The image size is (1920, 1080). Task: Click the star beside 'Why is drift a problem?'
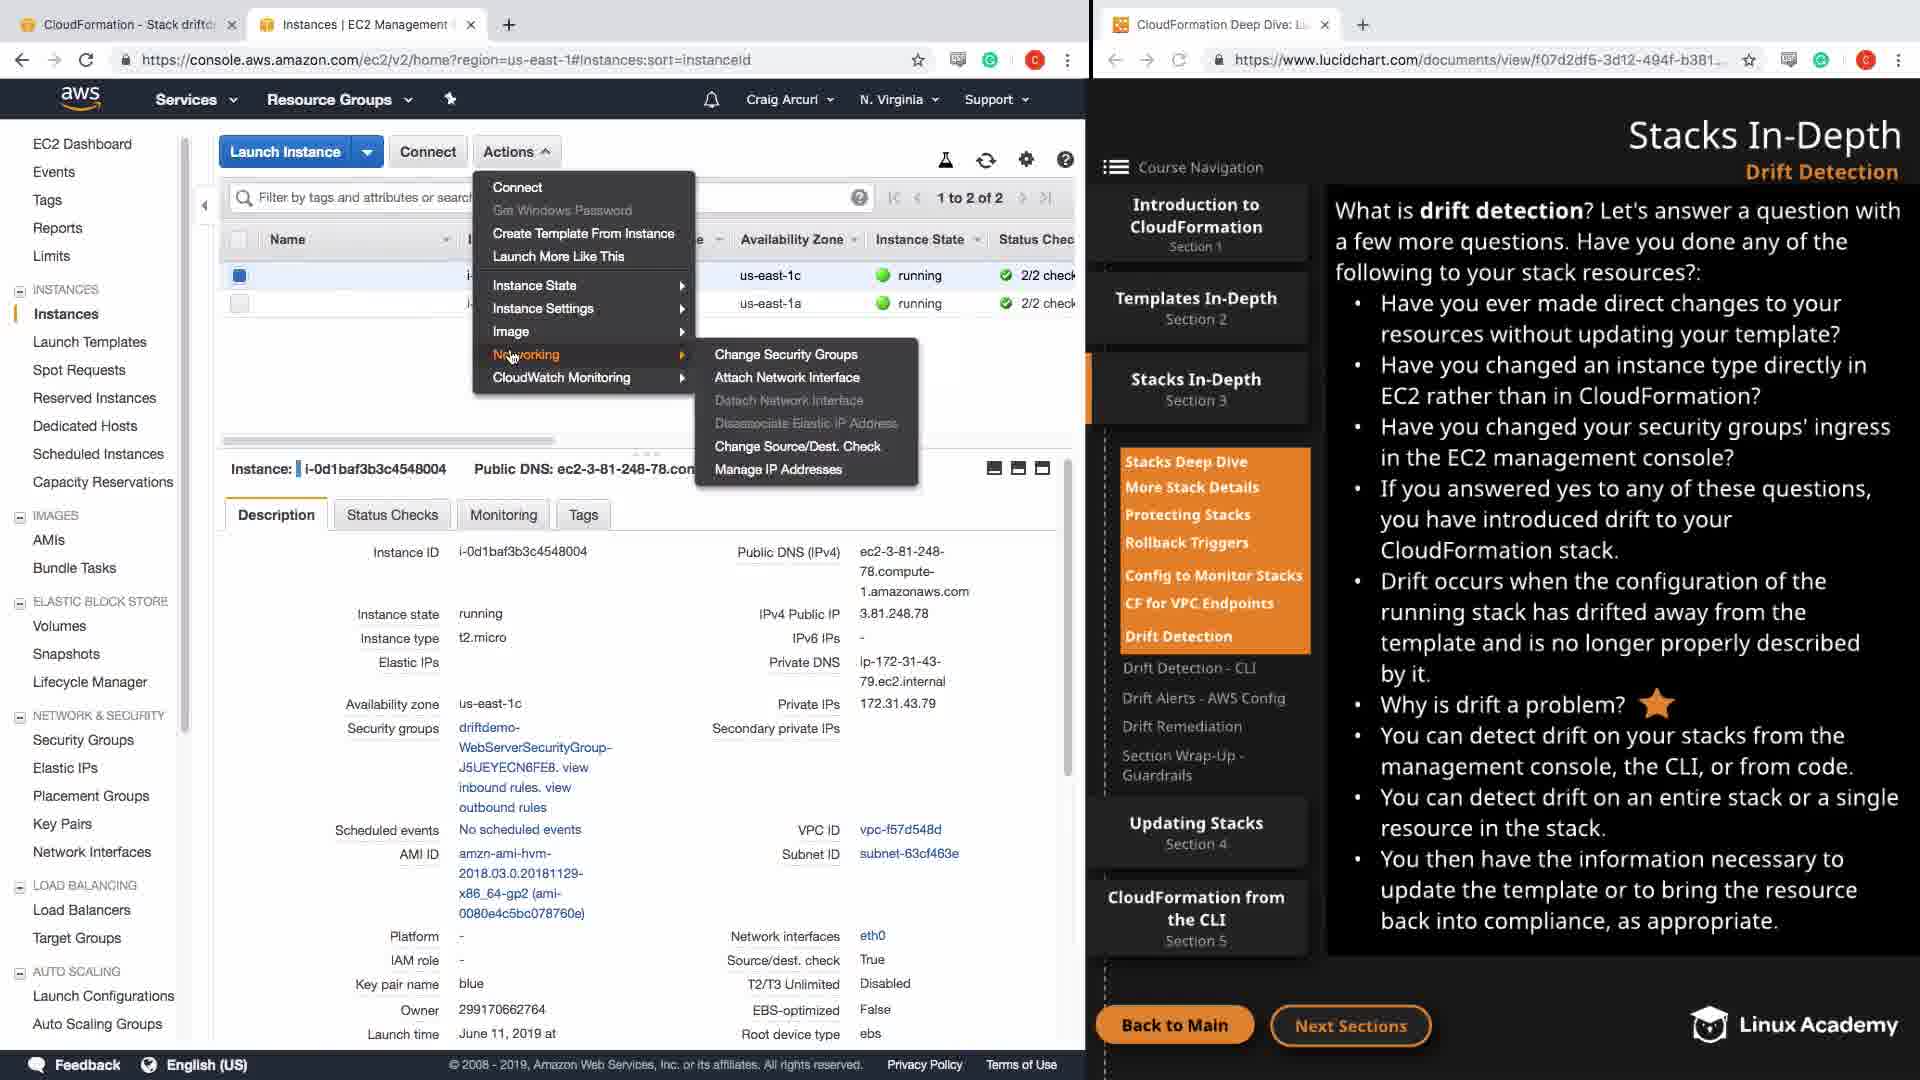tap(1657, 704)
